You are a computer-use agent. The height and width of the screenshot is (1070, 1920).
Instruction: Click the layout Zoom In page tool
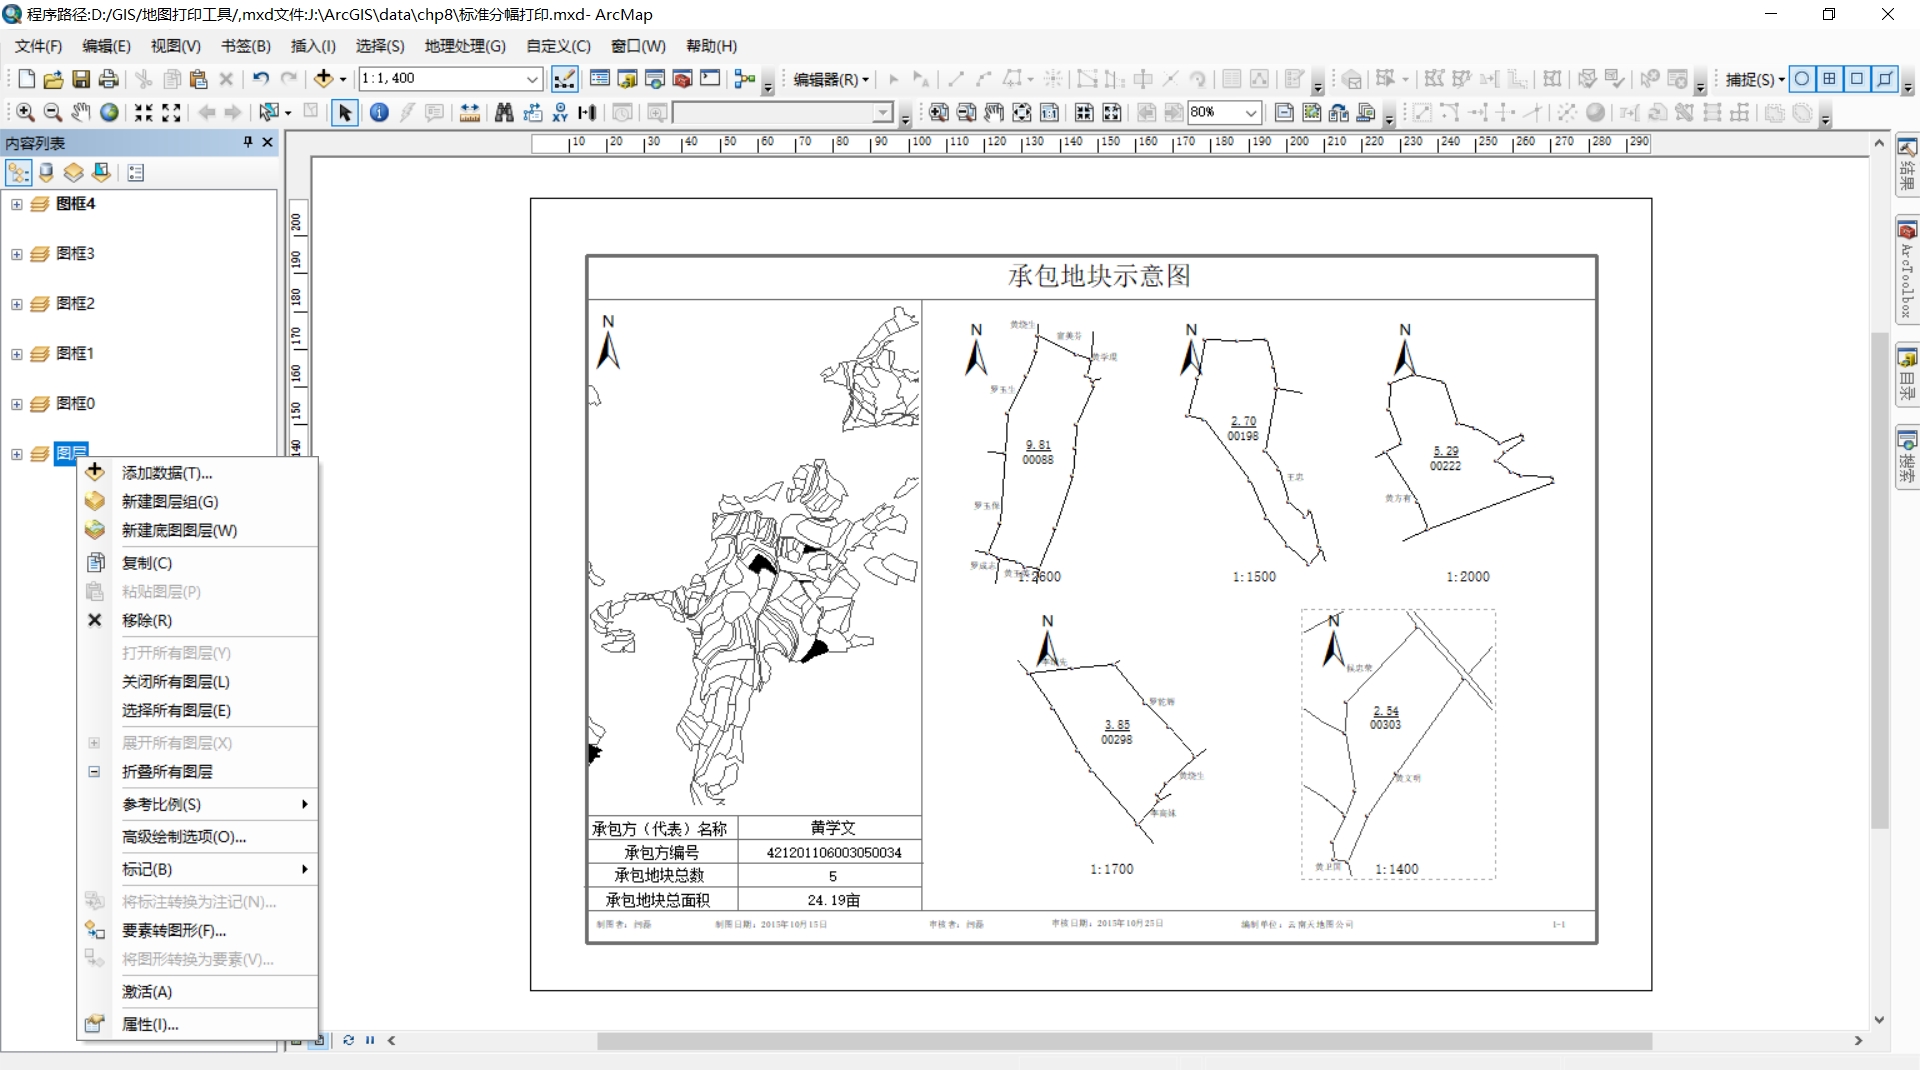click(x=939, y=113)
